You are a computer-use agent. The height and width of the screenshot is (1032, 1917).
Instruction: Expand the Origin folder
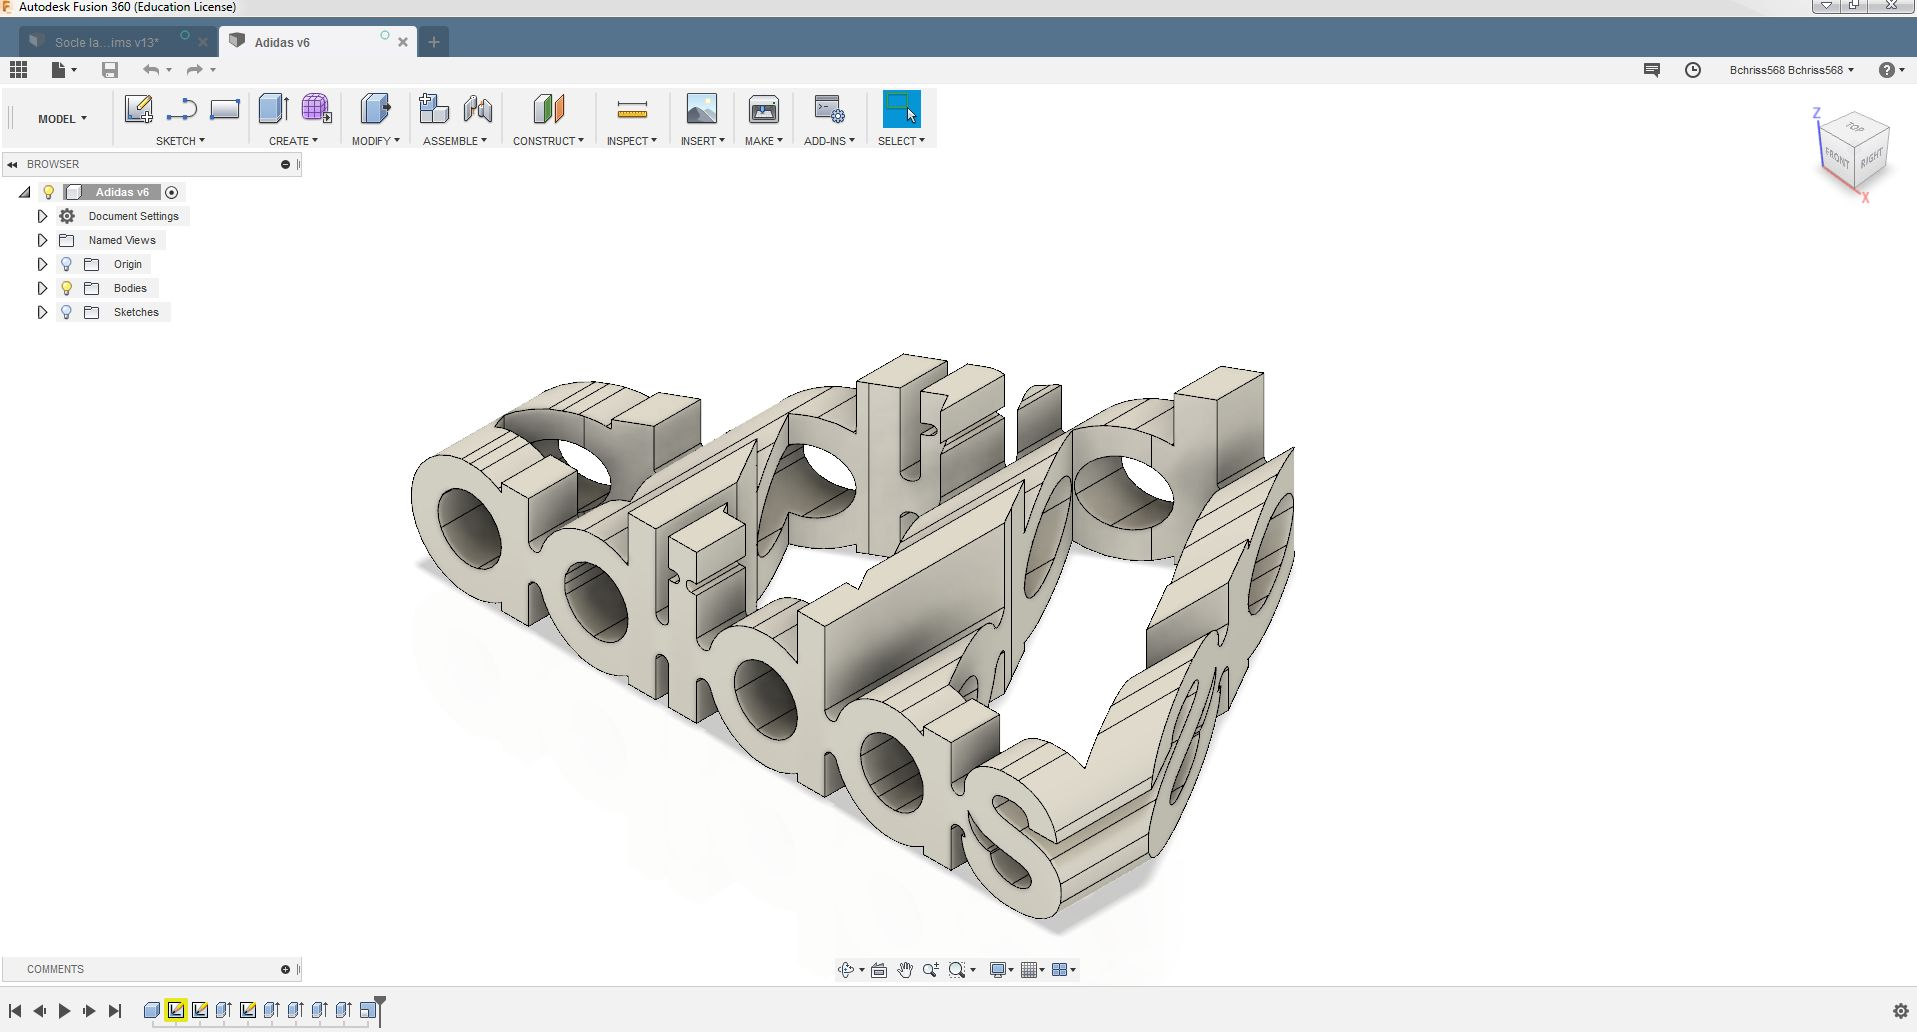(42, 264)
